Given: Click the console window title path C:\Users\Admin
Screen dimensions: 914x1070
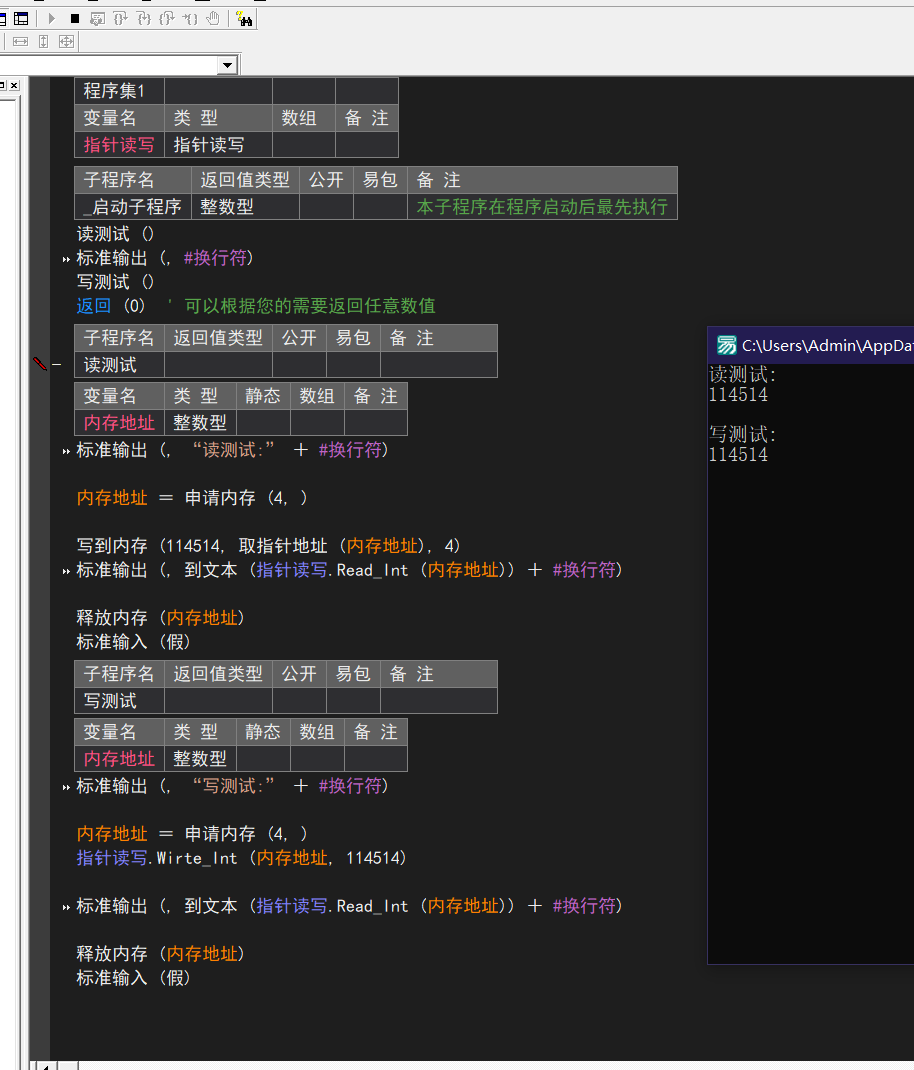Looking at the screenshot, I should coord(827,345).
